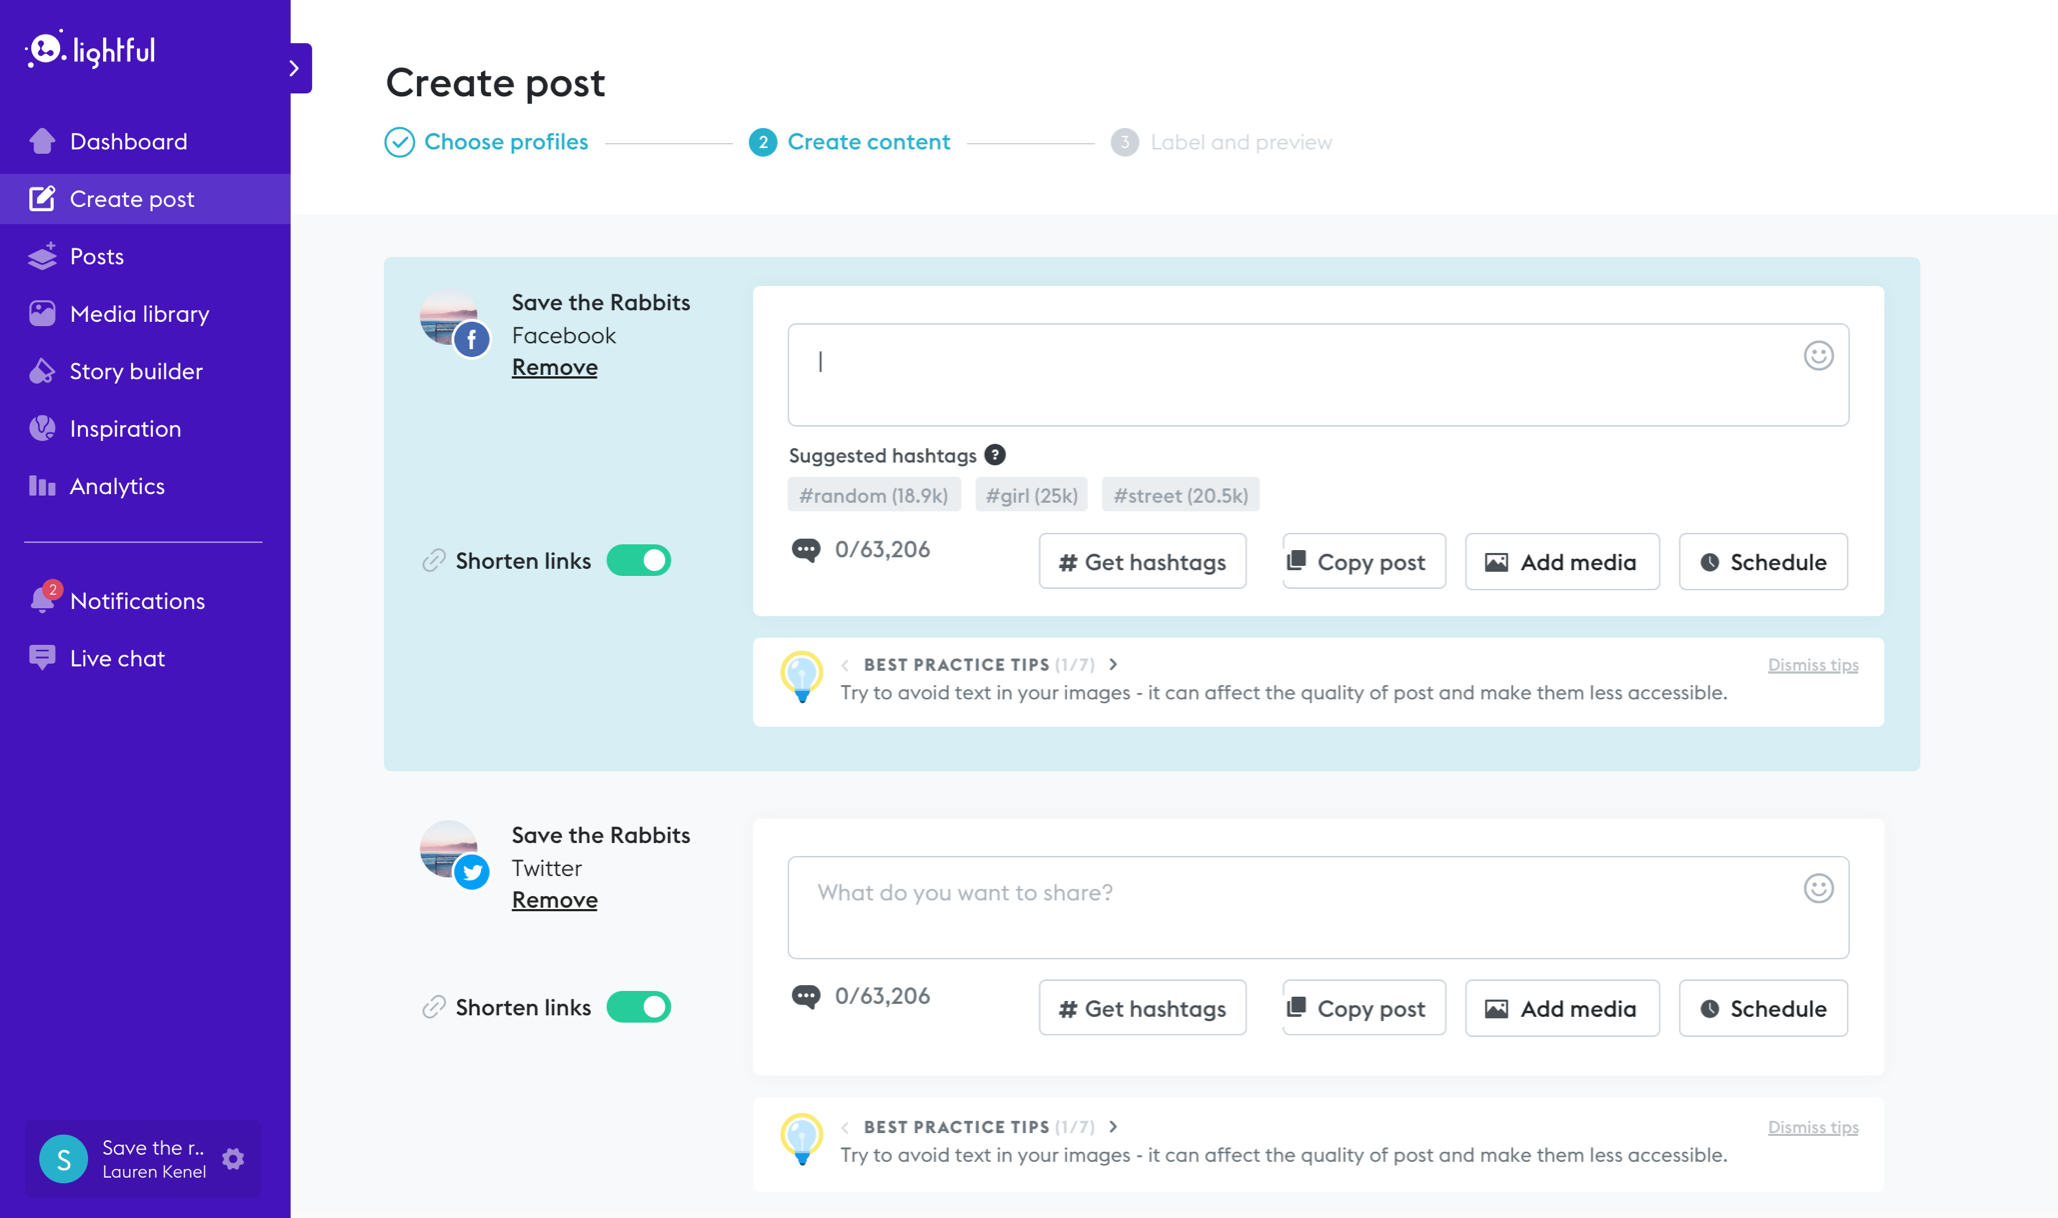Image resolution: width=2058 pixels, height=1218 pixels.
Task: Open emoji picker in Twitter post box
Action: [x=1818, y=888]
